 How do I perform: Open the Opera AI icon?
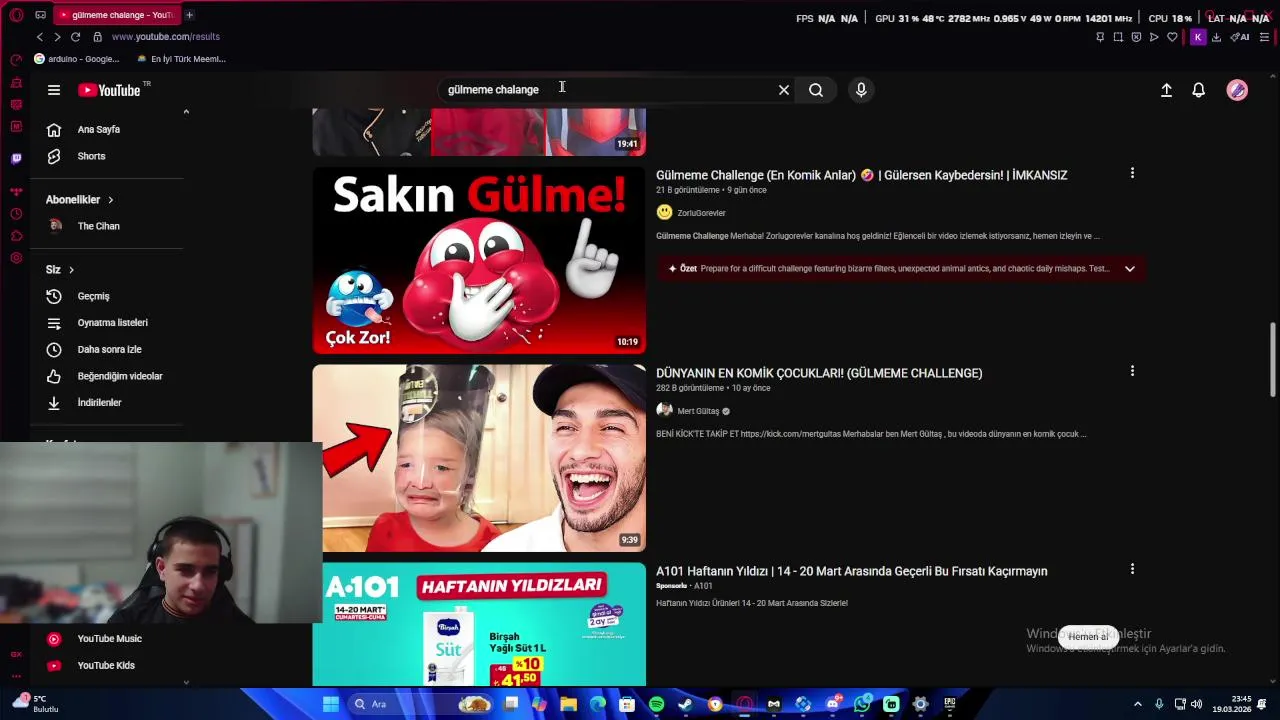[x=1240, y=37]
